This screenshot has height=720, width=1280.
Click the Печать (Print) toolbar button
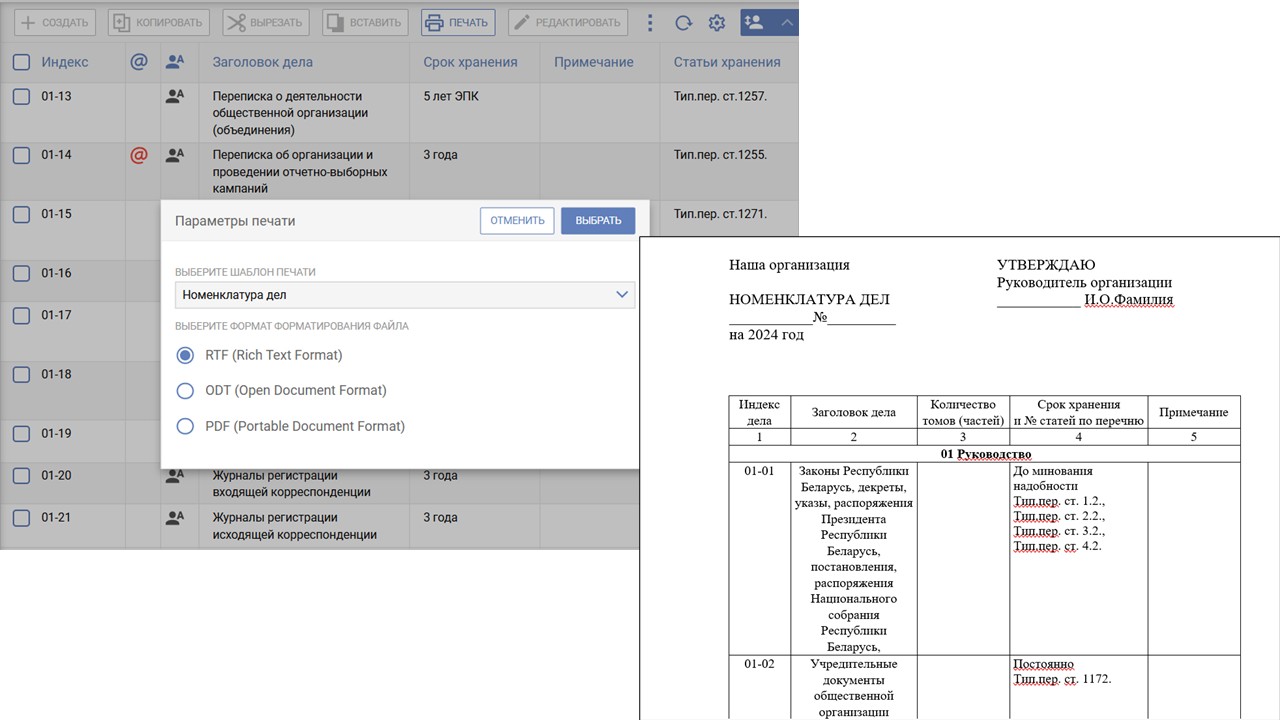coord(459,22)
